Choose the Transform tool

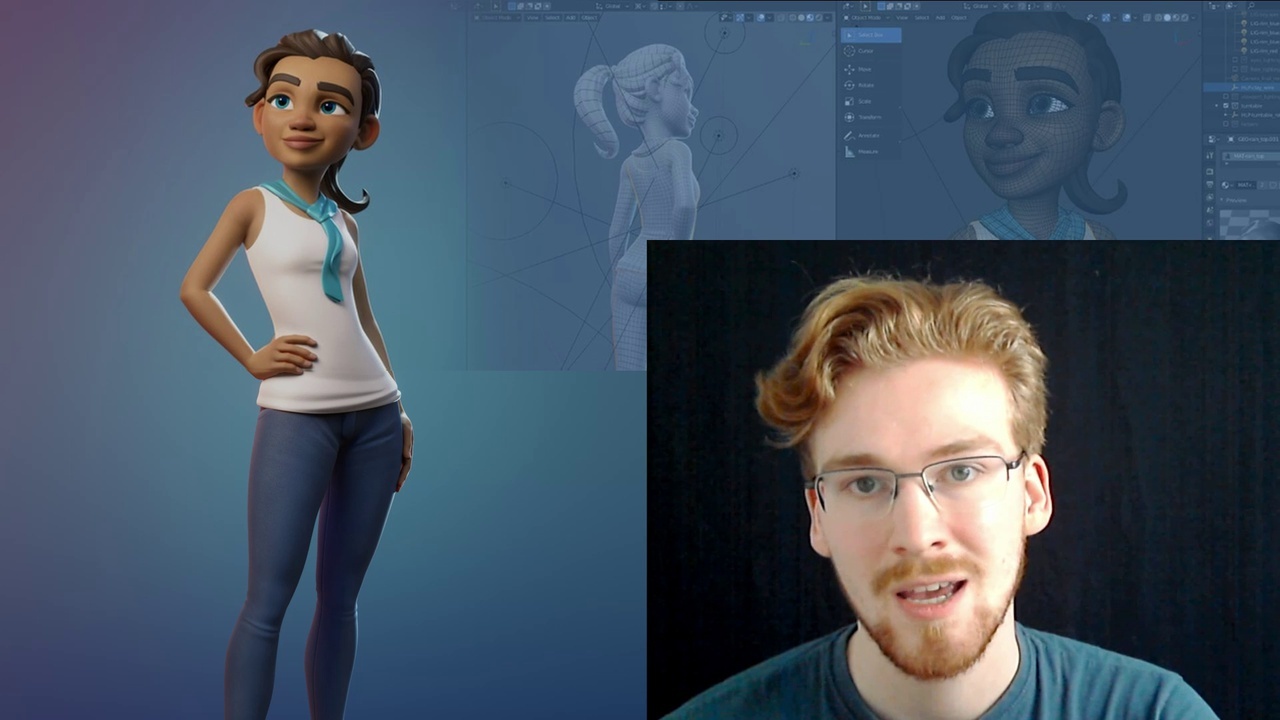coord(866,116)
